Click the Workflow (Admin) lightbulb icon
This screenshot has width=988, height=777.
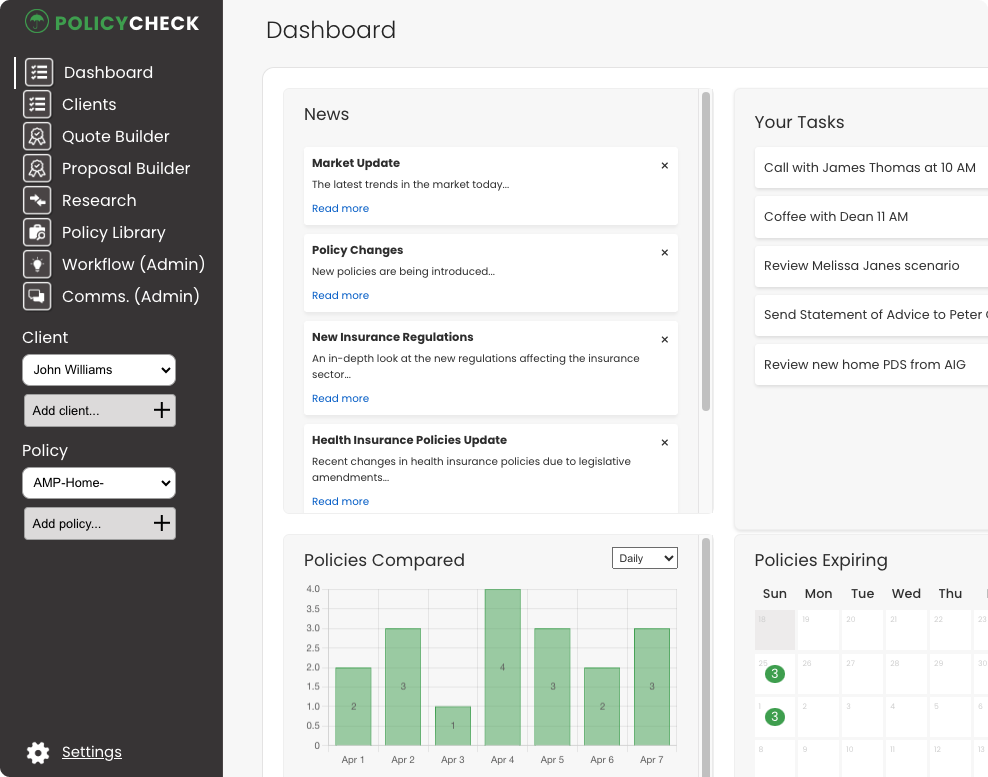(37, 264)
